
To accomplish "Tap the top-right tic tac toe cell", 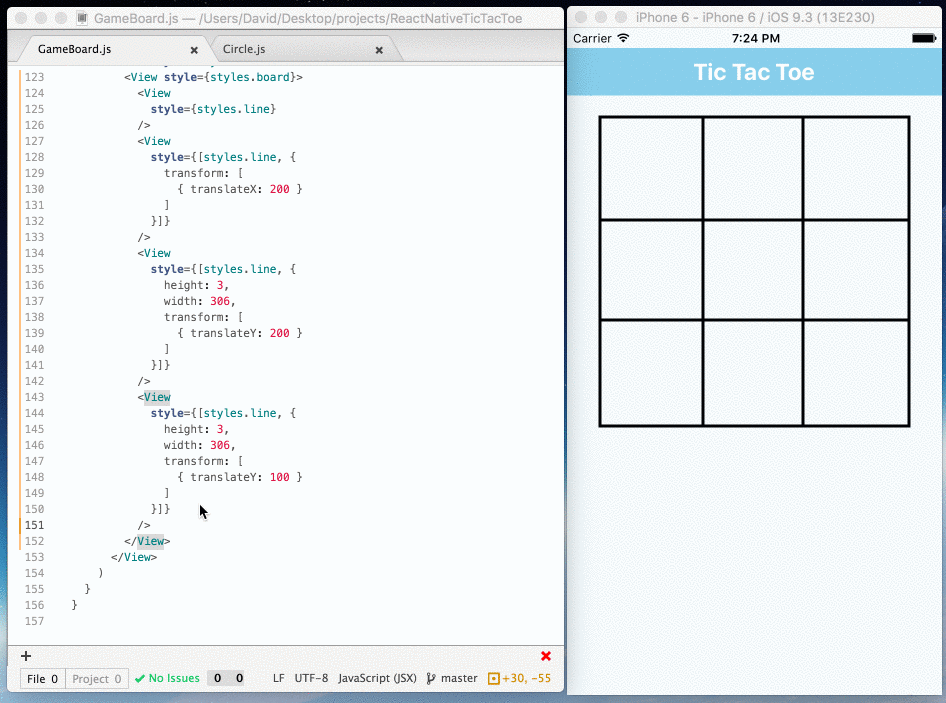I will (856, 168).
